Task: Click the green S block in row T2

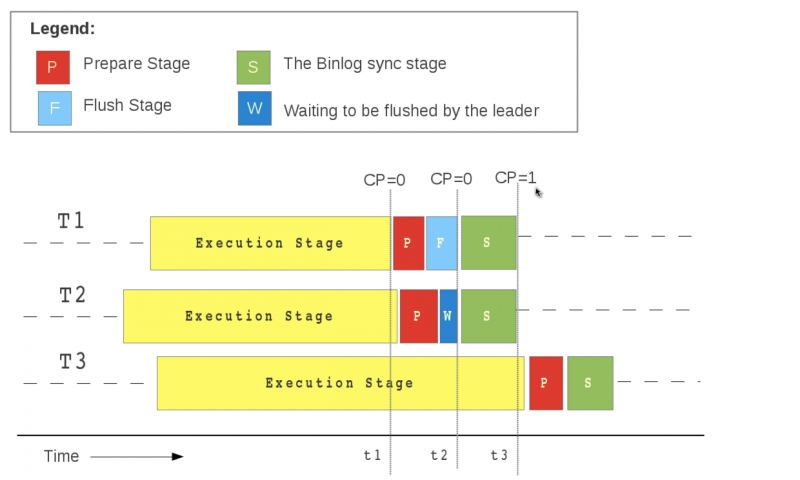Action: (488, 316)
